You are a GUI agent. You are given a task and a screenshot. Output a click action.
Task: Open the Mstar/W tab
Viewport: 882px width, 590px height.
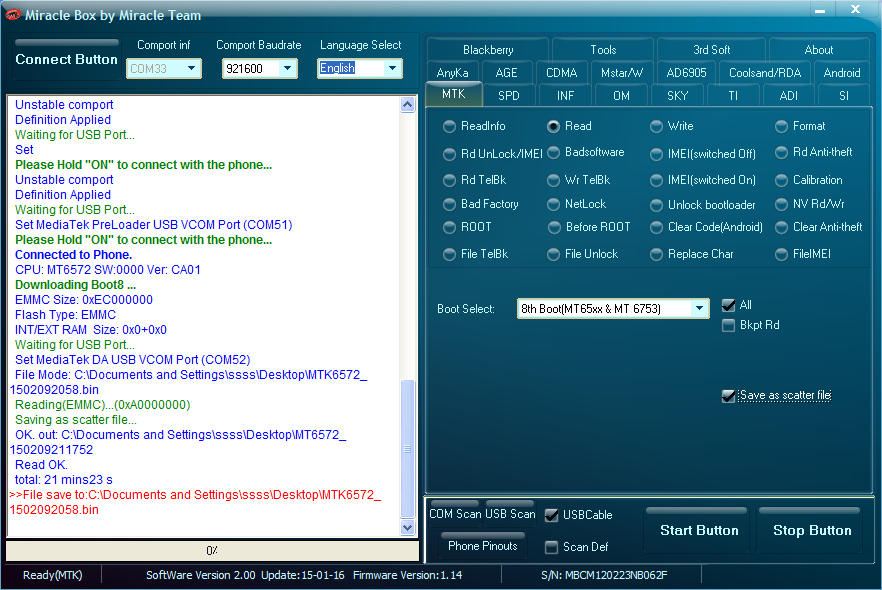tap(622, 73)
